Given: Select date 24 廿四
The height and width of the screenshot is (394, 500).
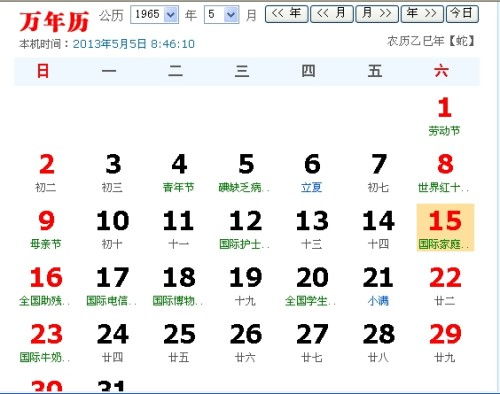Looking at the screenshot, I should [x=113, y=342].
